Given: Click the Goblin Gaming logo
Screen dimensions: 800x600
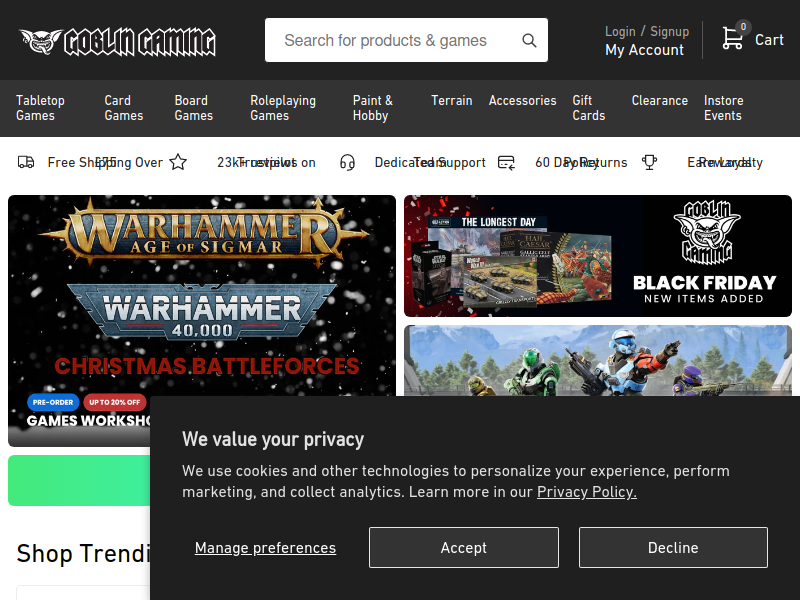Looking at the screenshot, I should point(117,41).
